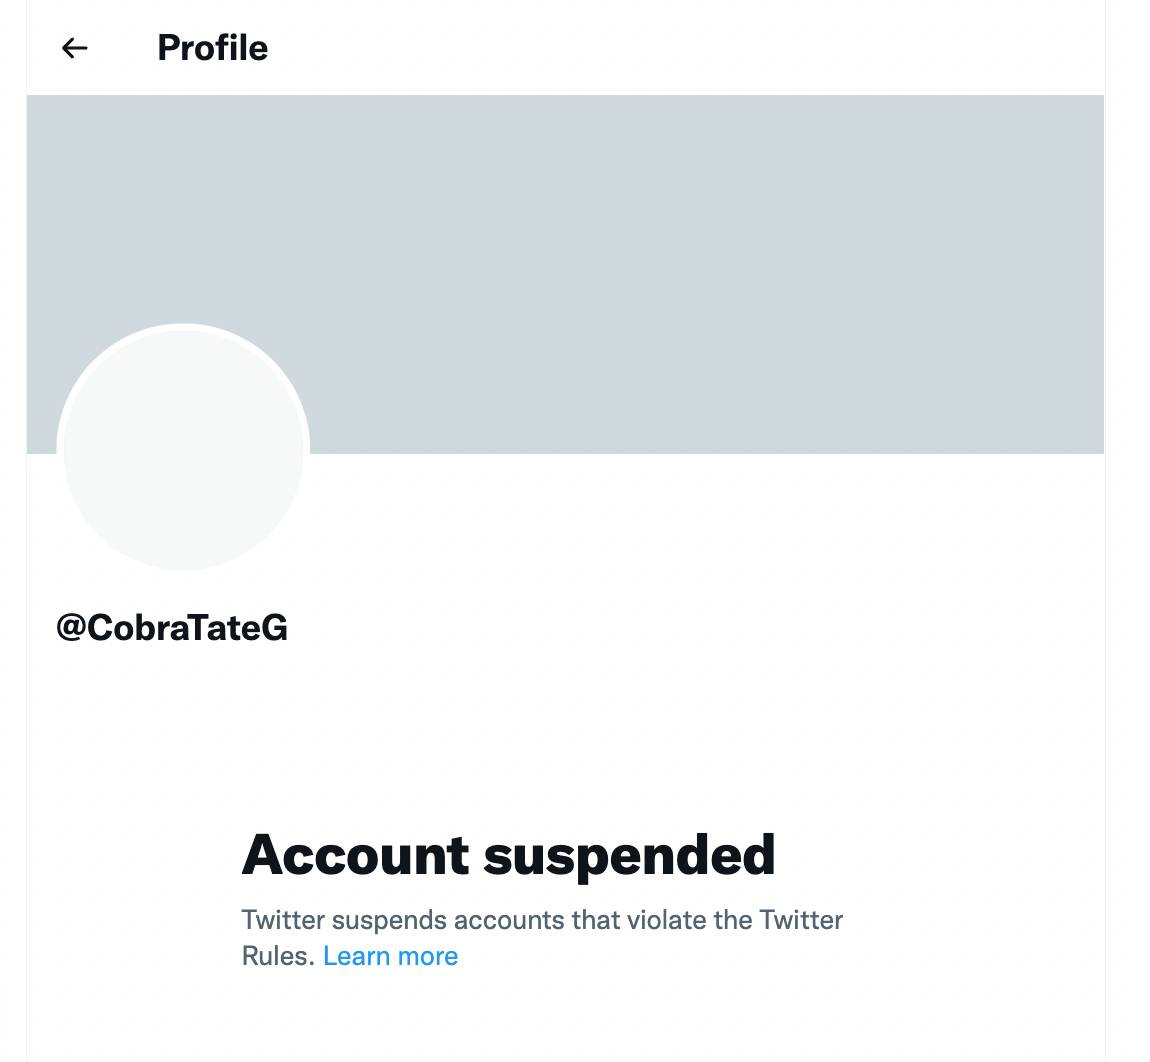Click the word Rules before Learn more

pyautogui.click(x=278, y=956)
